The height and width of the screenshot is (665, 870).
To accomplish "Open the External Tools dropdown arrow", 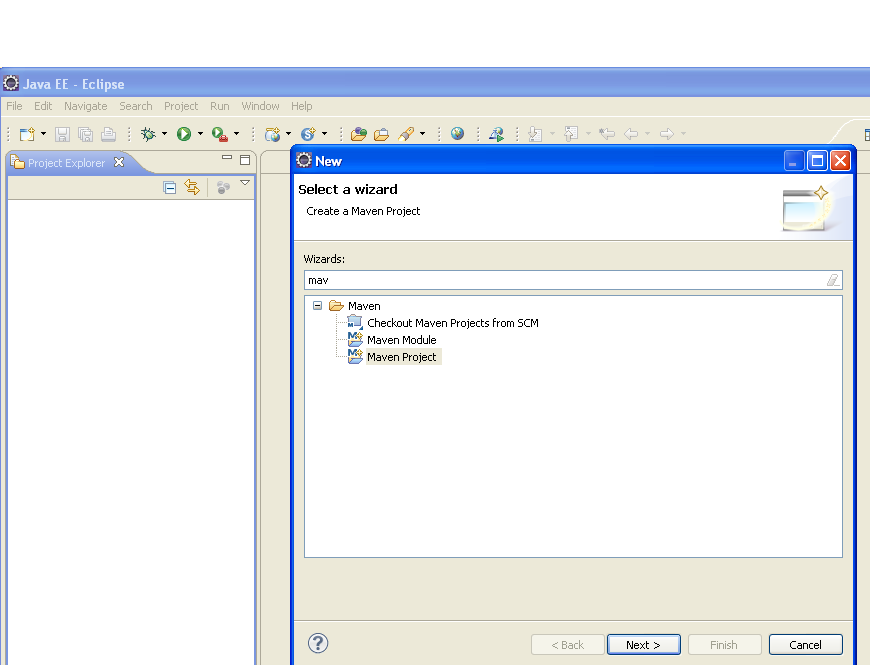I will coord(236,134).
